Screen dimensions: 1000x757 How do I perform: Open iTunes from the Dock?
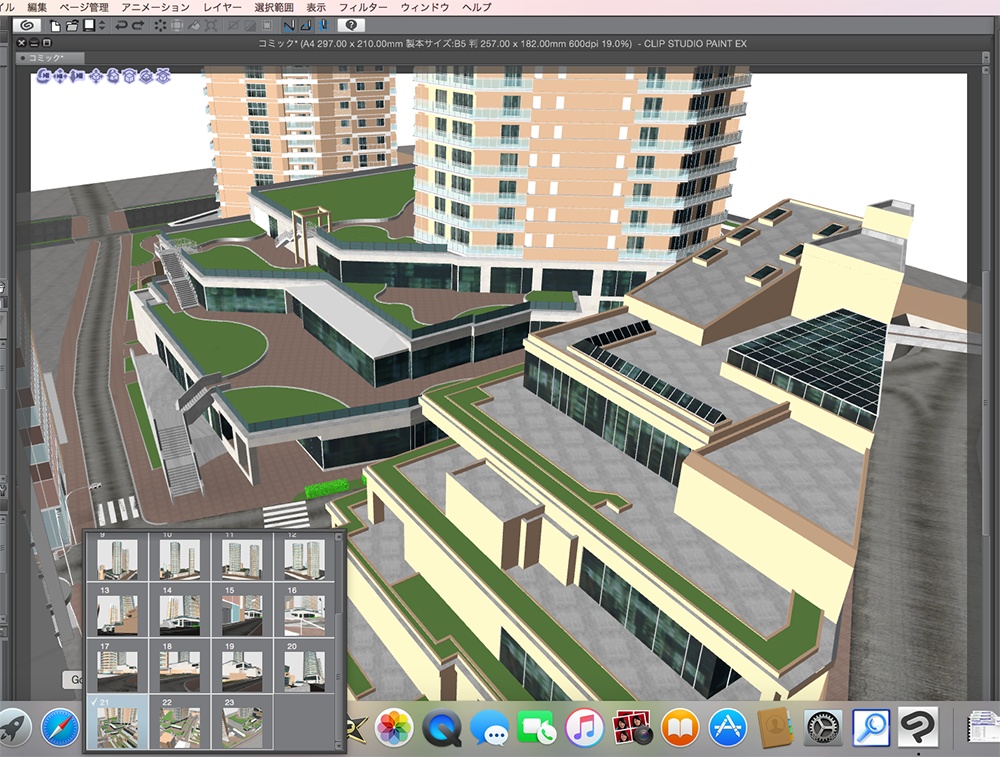[x=584, y=728]
